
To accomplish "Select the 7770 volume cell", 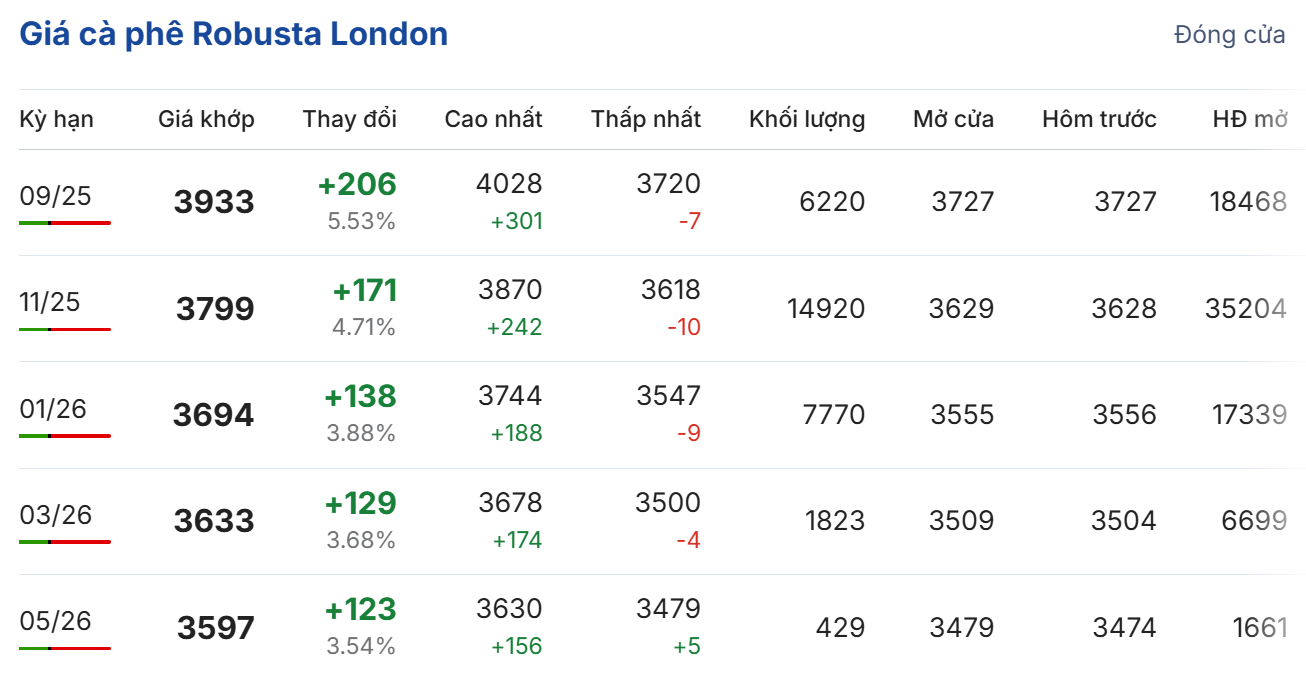I will tap(833, 415).
